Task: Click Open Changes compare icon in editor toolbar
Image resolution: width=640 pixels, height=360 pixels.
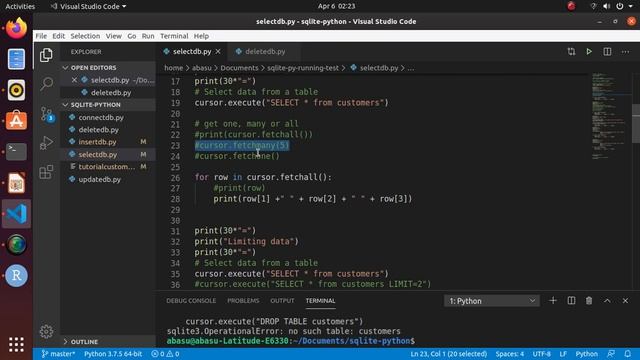Action: point(571,51)
